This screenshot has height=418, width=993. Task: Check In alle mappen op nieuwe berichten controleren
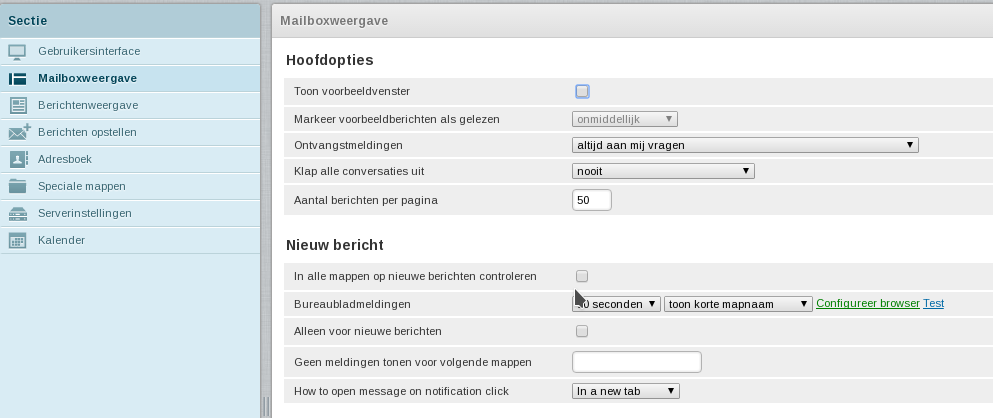(x=582, y=276)
